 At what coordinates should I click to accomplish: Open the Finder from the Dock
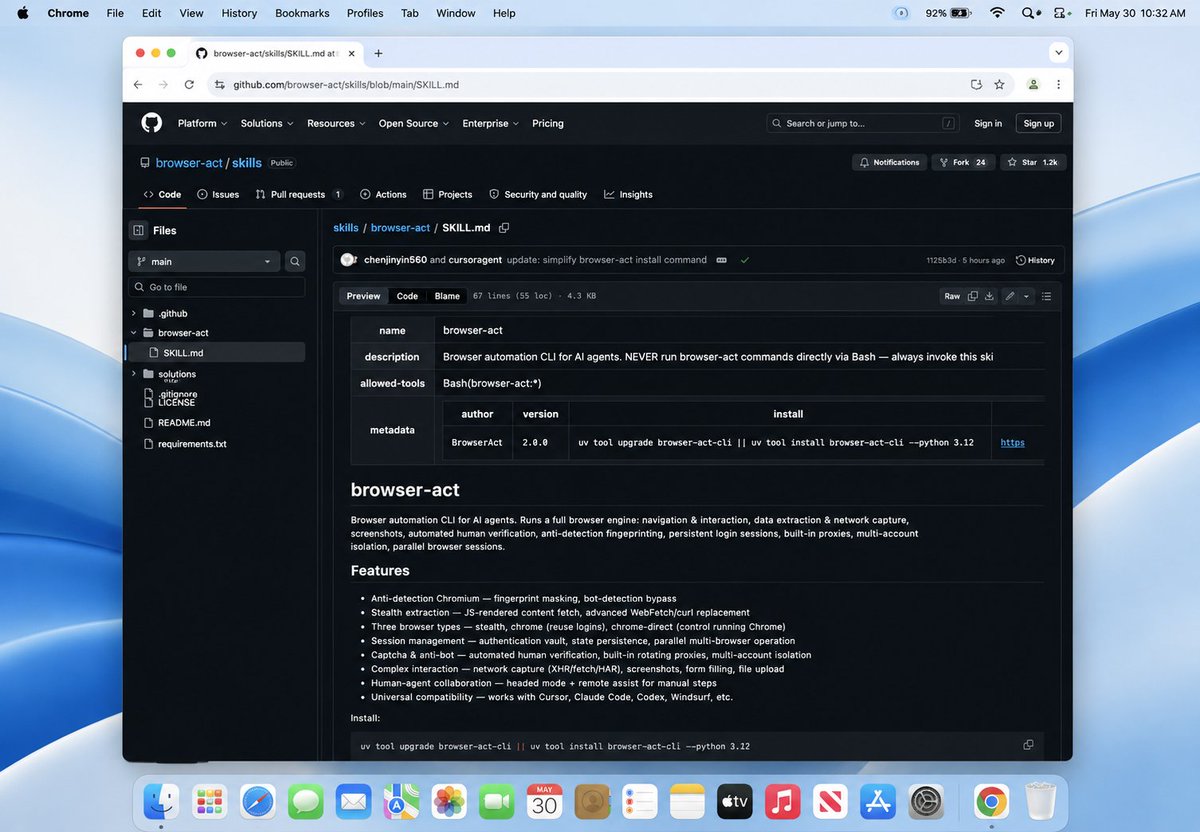[161, 802]
